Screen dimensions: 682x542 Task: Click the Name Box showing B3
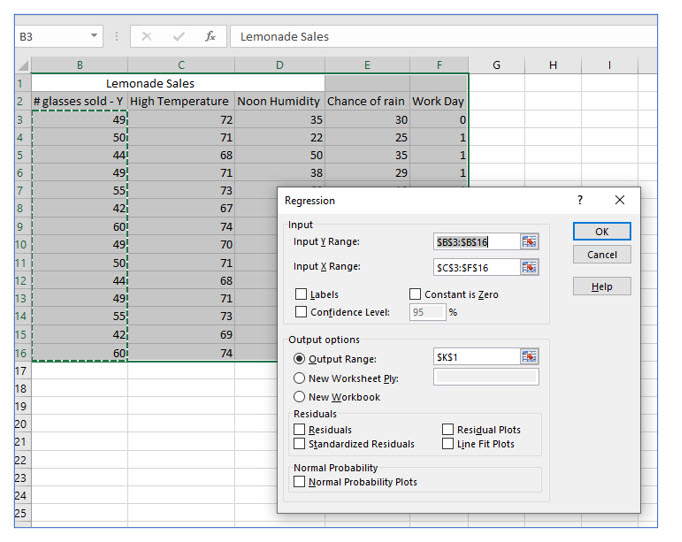(x=59, y=37)
